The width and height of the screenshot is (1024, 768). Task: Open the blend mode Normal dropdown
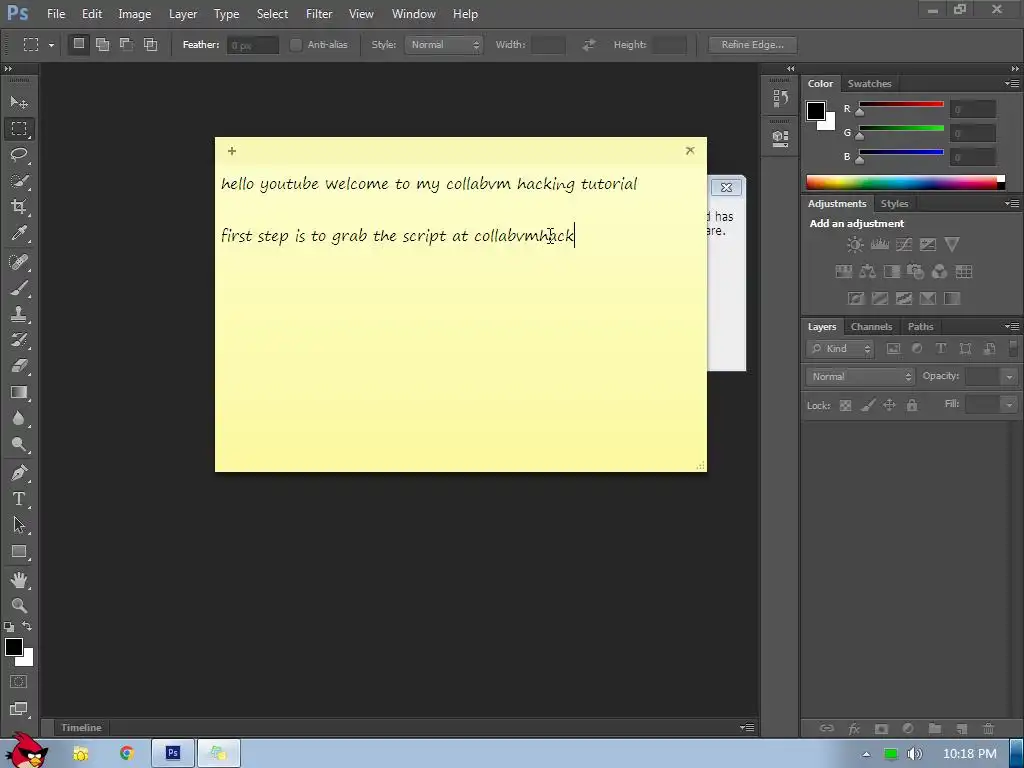pos(860,376)
